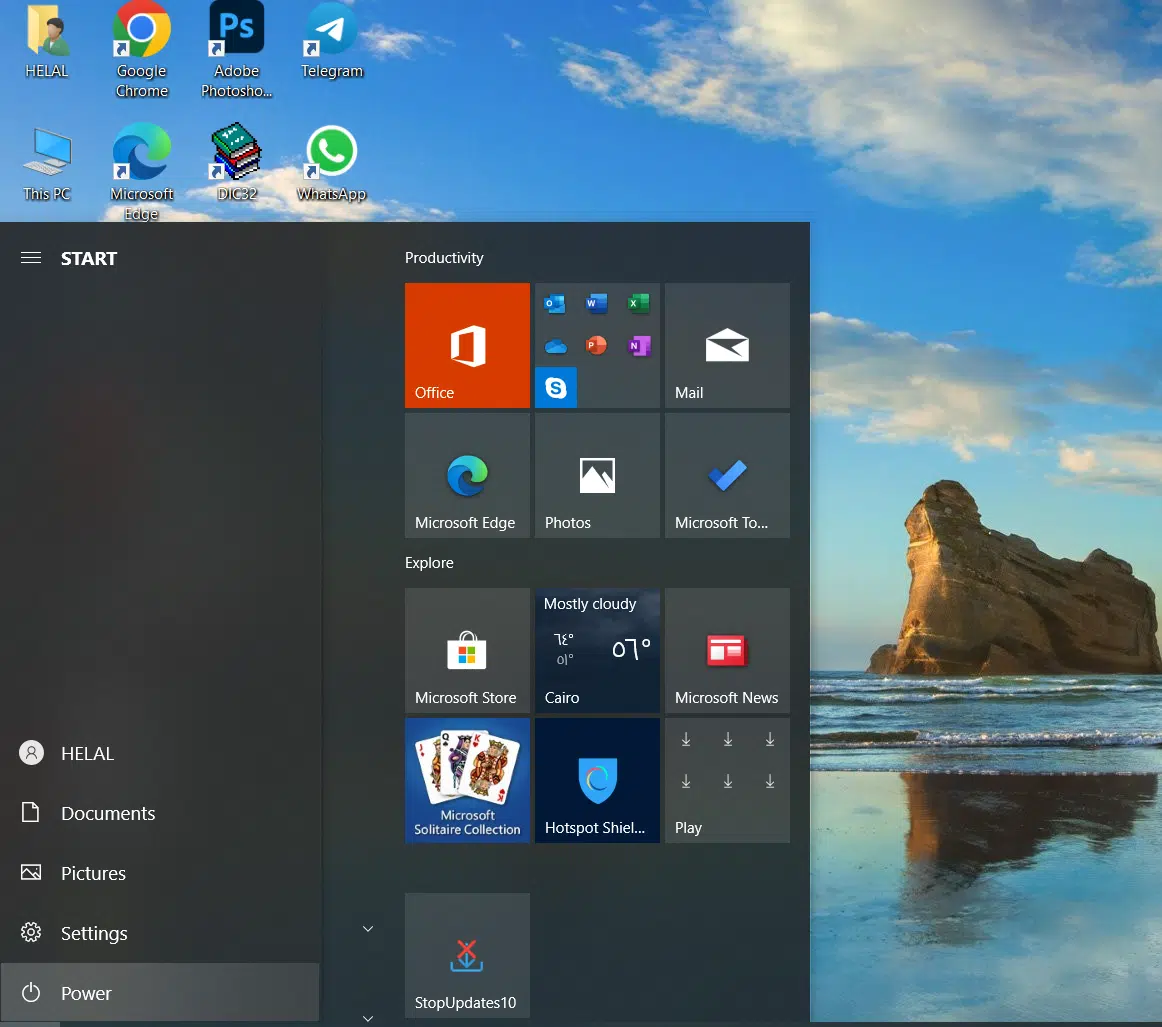Open Pictures from Start sidebar
This screenshot has height=1027, width=1162.
(x=160, y=874)
